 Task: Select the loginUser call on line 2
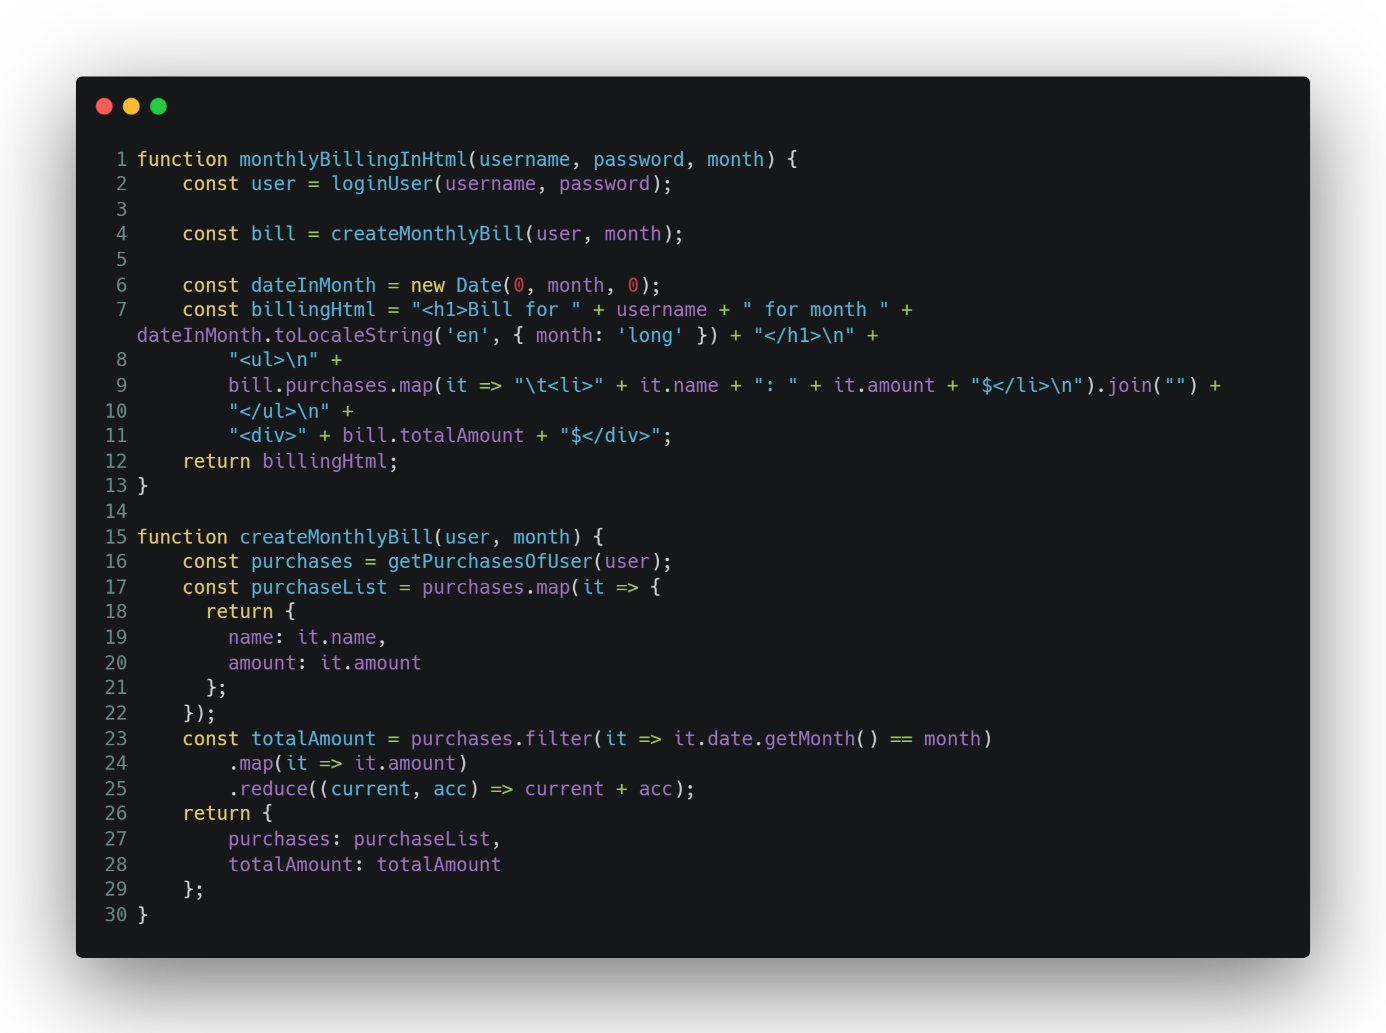point(382,184)
